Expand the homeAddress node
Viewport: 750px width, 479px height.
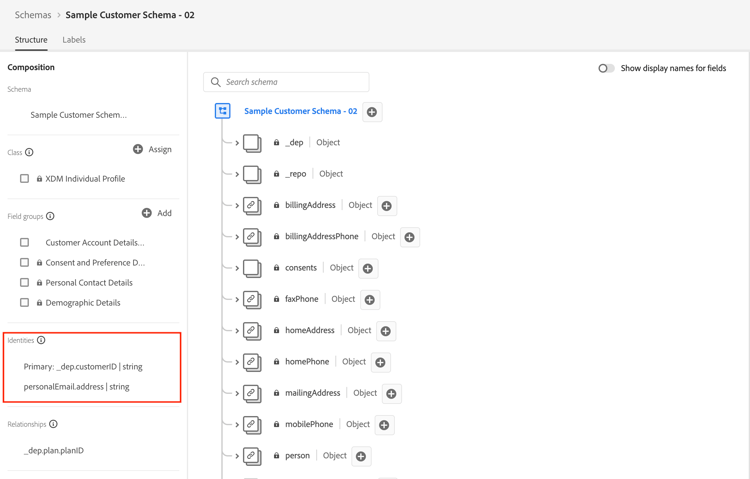[x=237, y=331]
